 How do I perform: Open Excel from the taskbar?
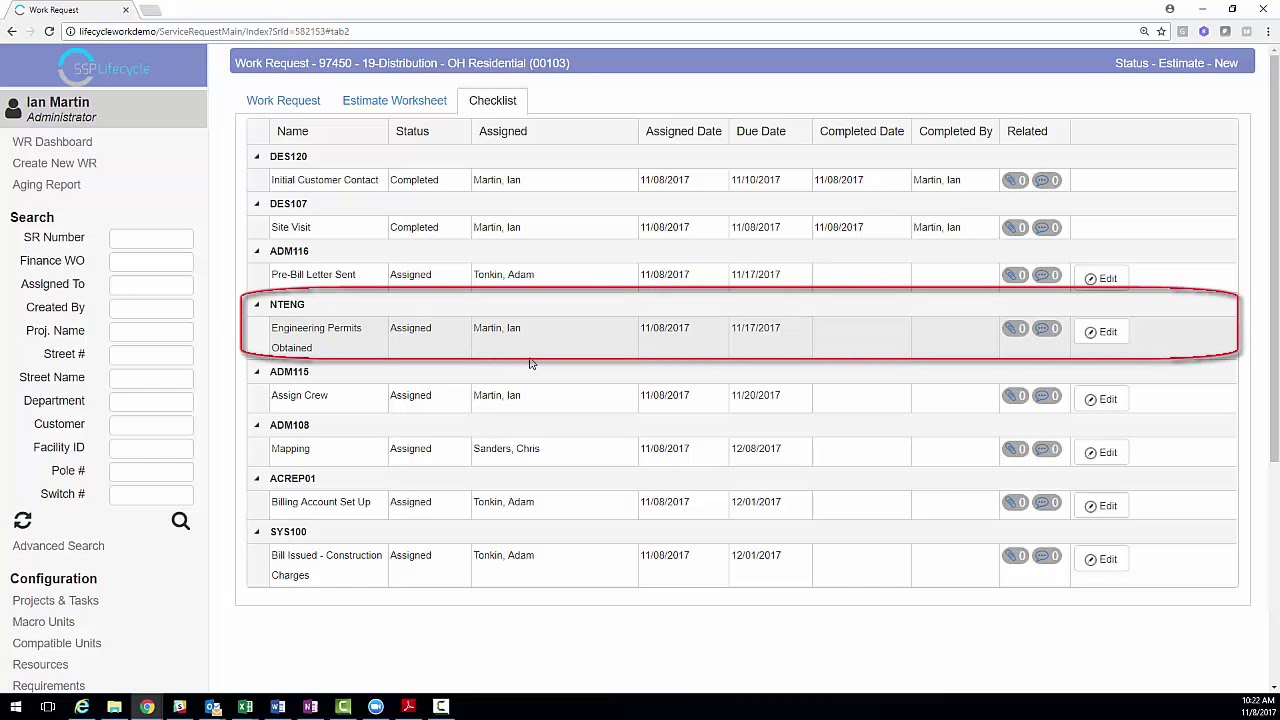pyautogui.click(x=245, y=707)
